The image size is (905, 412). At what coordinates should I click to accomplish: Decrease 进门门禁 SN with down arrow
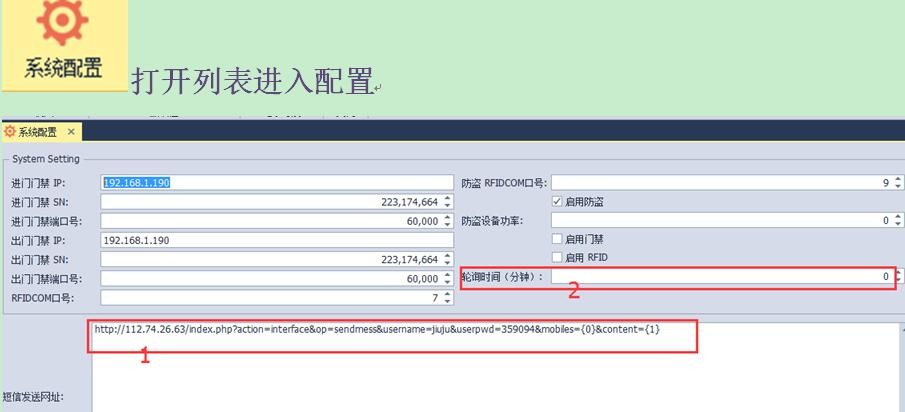448,205
